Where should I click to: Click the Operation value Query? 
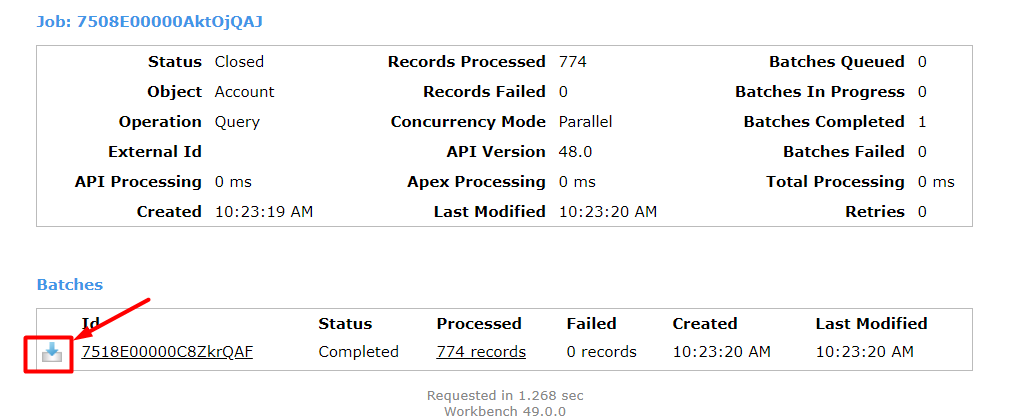point(237,123)
